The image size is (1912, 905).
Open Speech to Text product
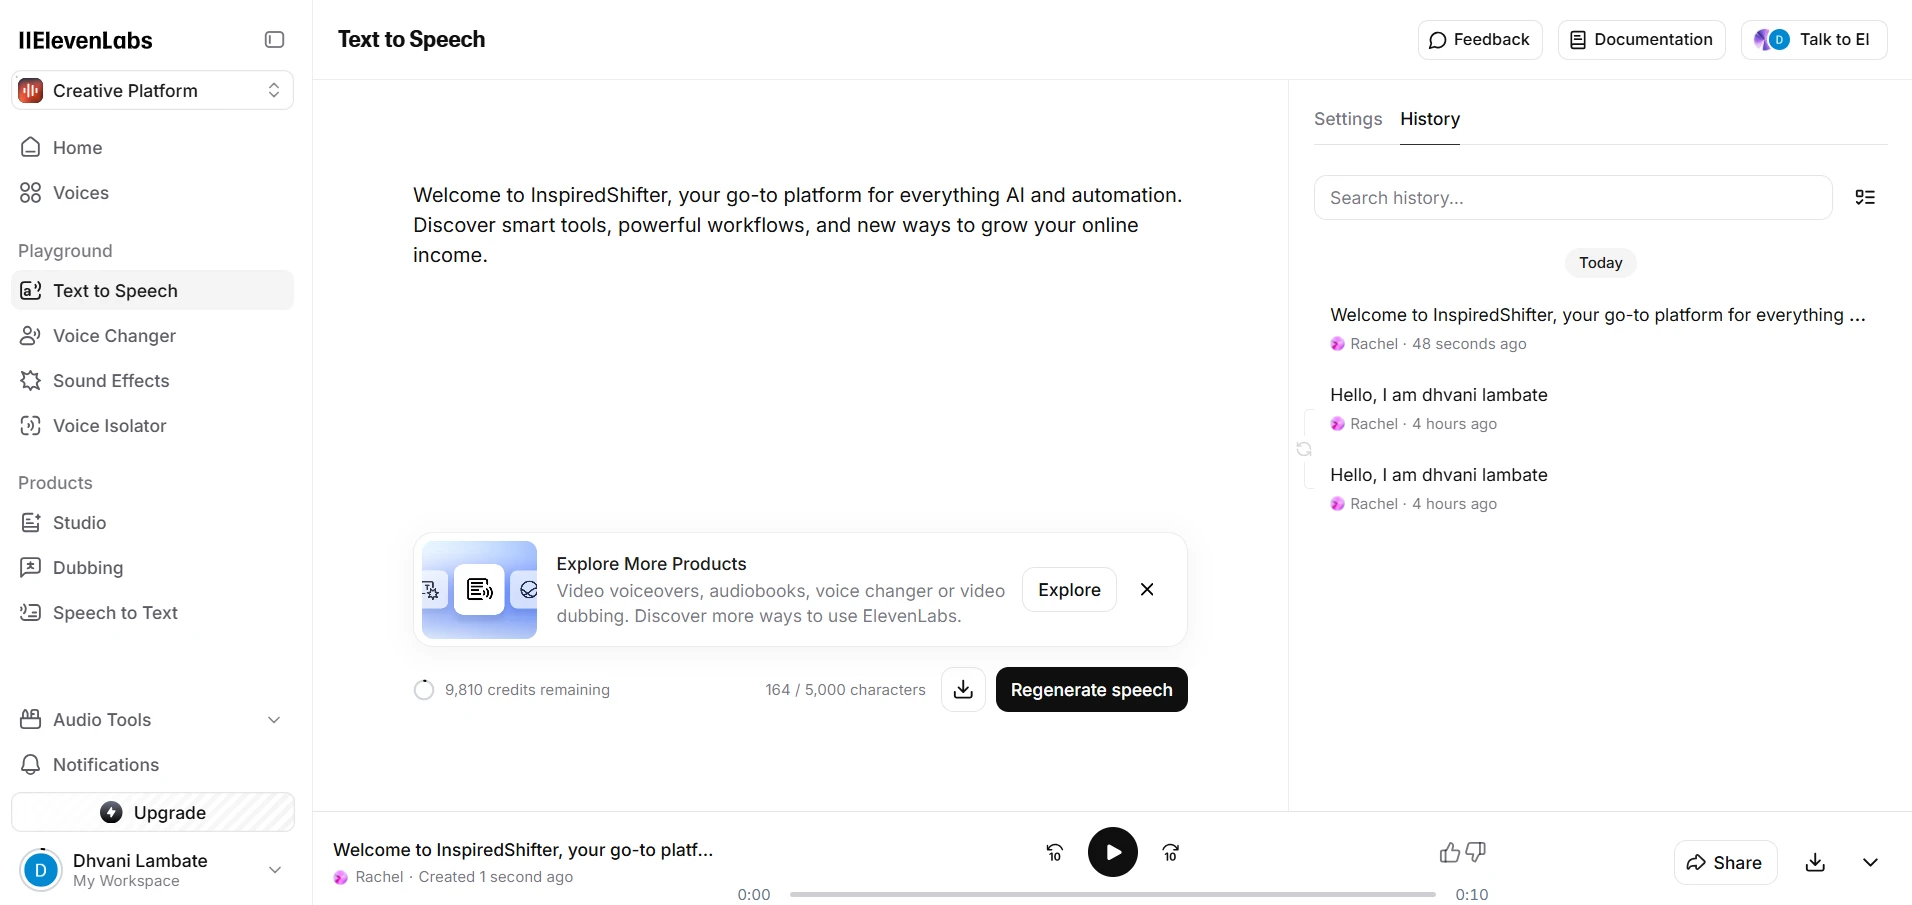[x=152, y=612]
